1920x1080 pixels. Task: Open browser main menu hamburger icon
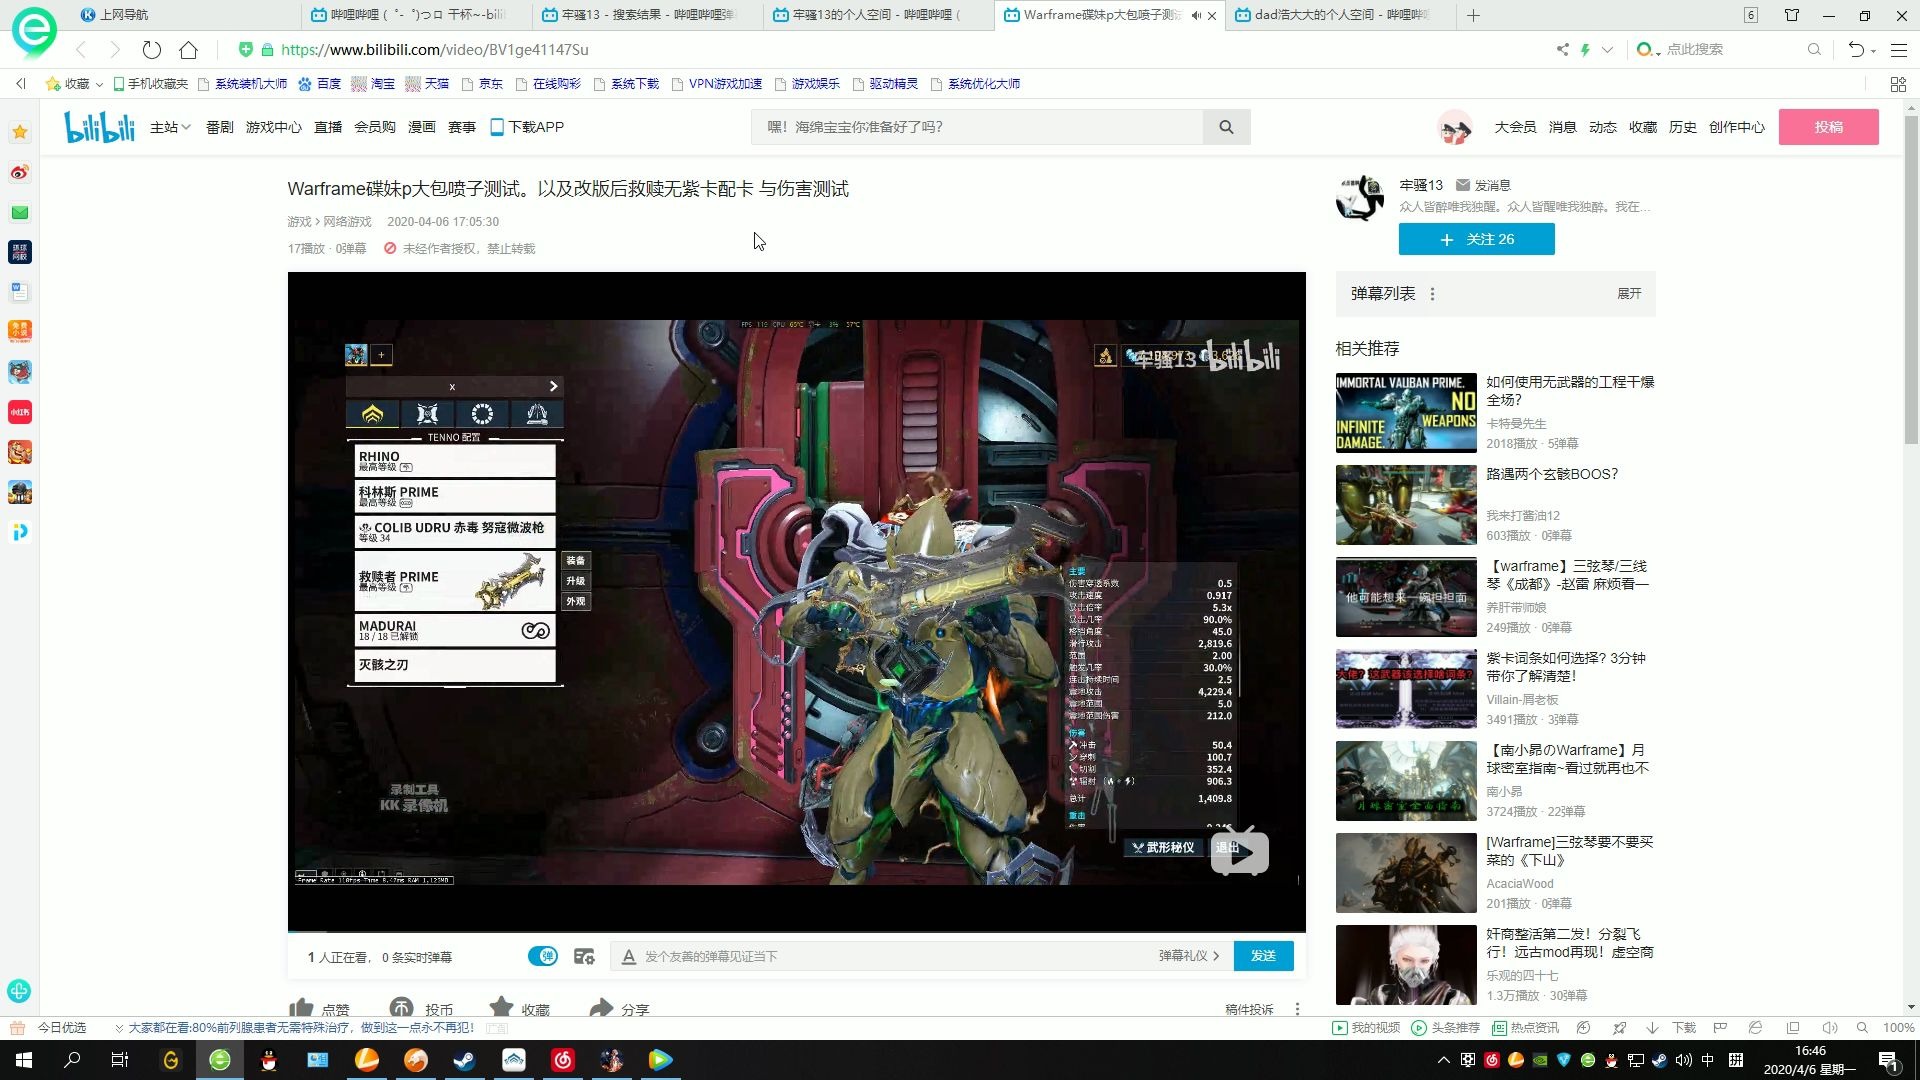coord(1899,49)
